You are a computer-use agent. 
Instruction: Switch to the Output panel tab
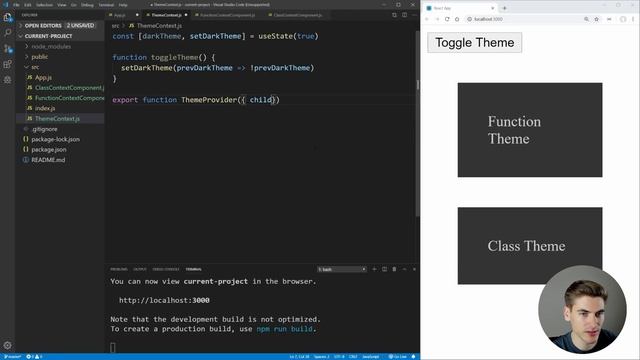tap(140, 269)
